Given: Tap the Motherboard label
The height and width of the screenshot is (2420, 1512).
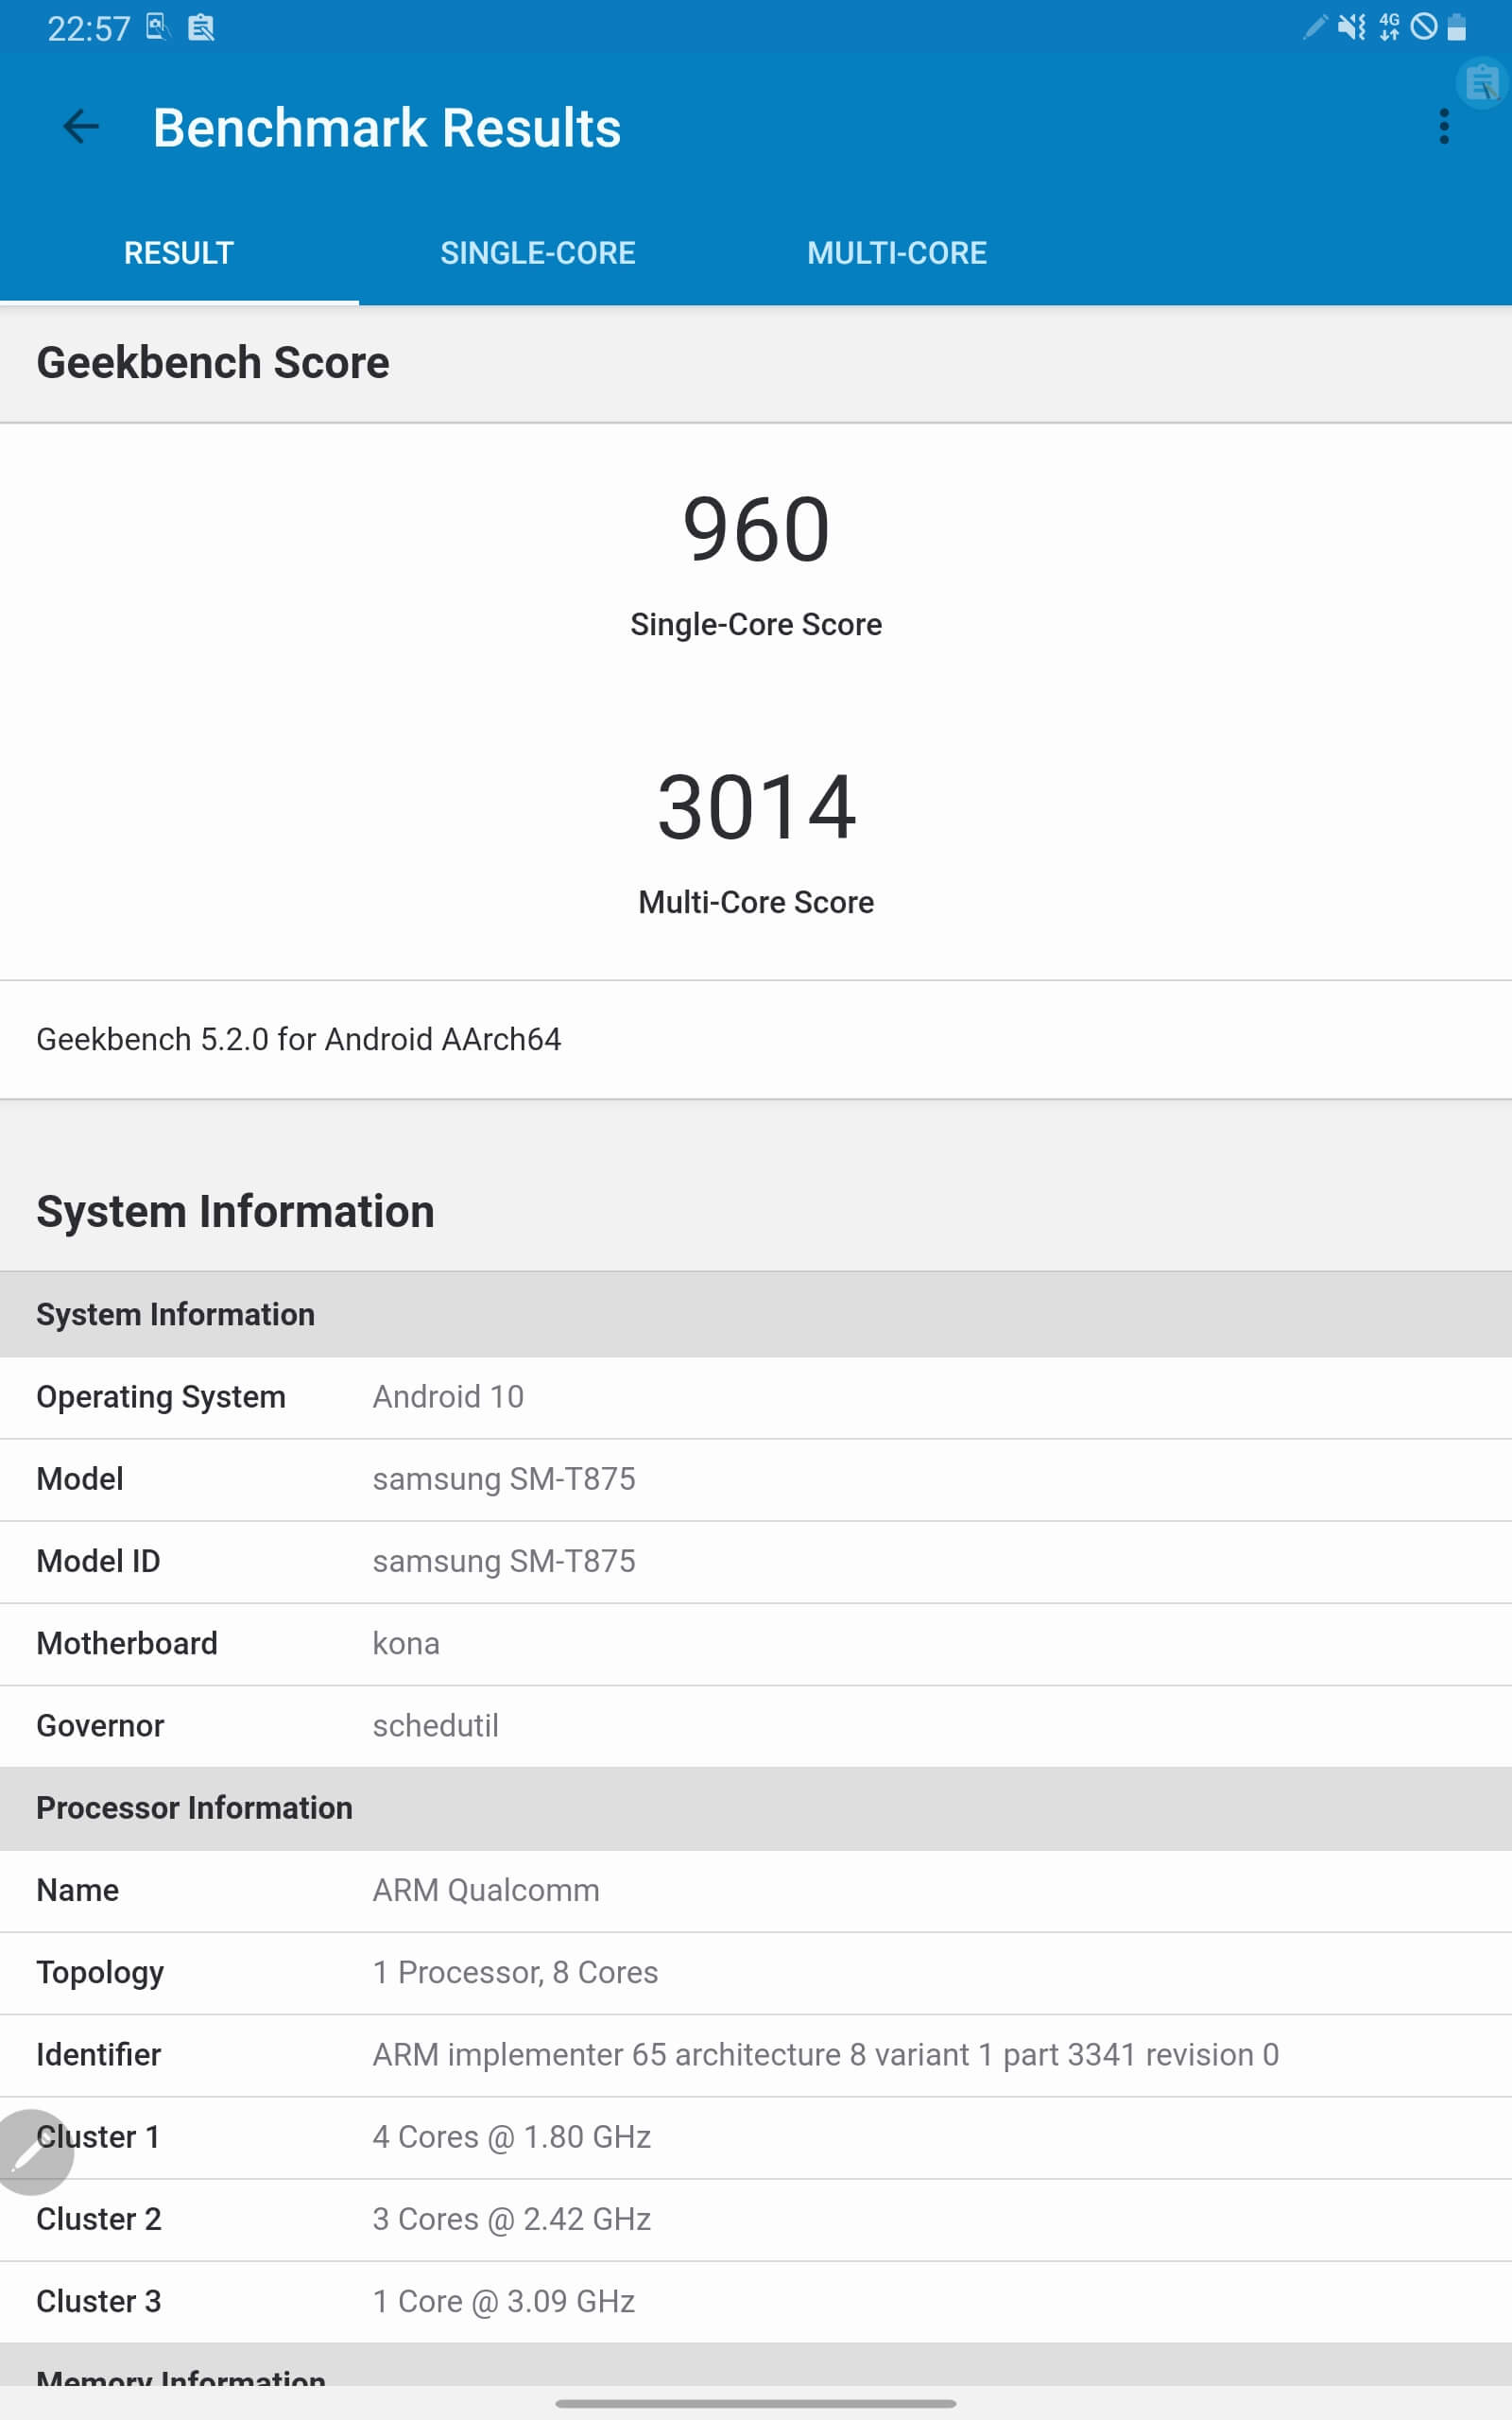Looking at the screenshot, I should pyautogui.click(x=127, y=1643).
